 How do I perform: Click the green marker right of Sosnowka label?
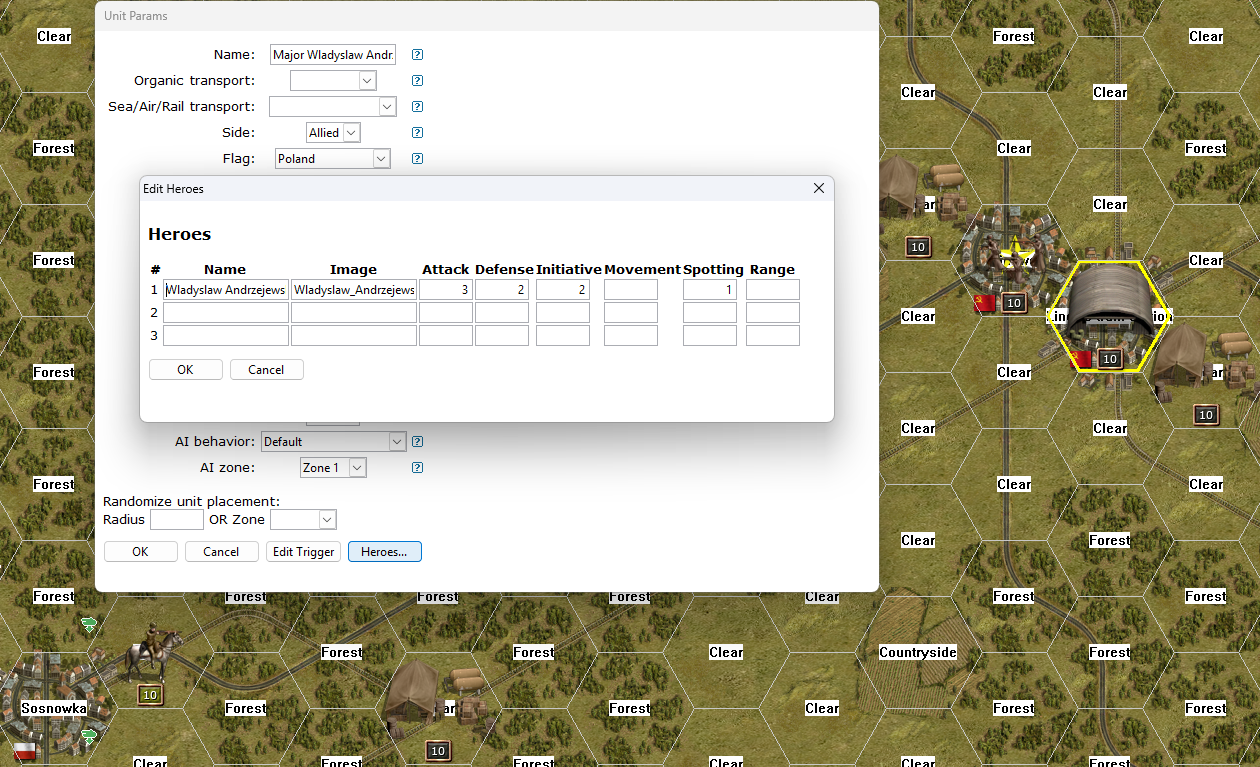click(x=90, y=737)
